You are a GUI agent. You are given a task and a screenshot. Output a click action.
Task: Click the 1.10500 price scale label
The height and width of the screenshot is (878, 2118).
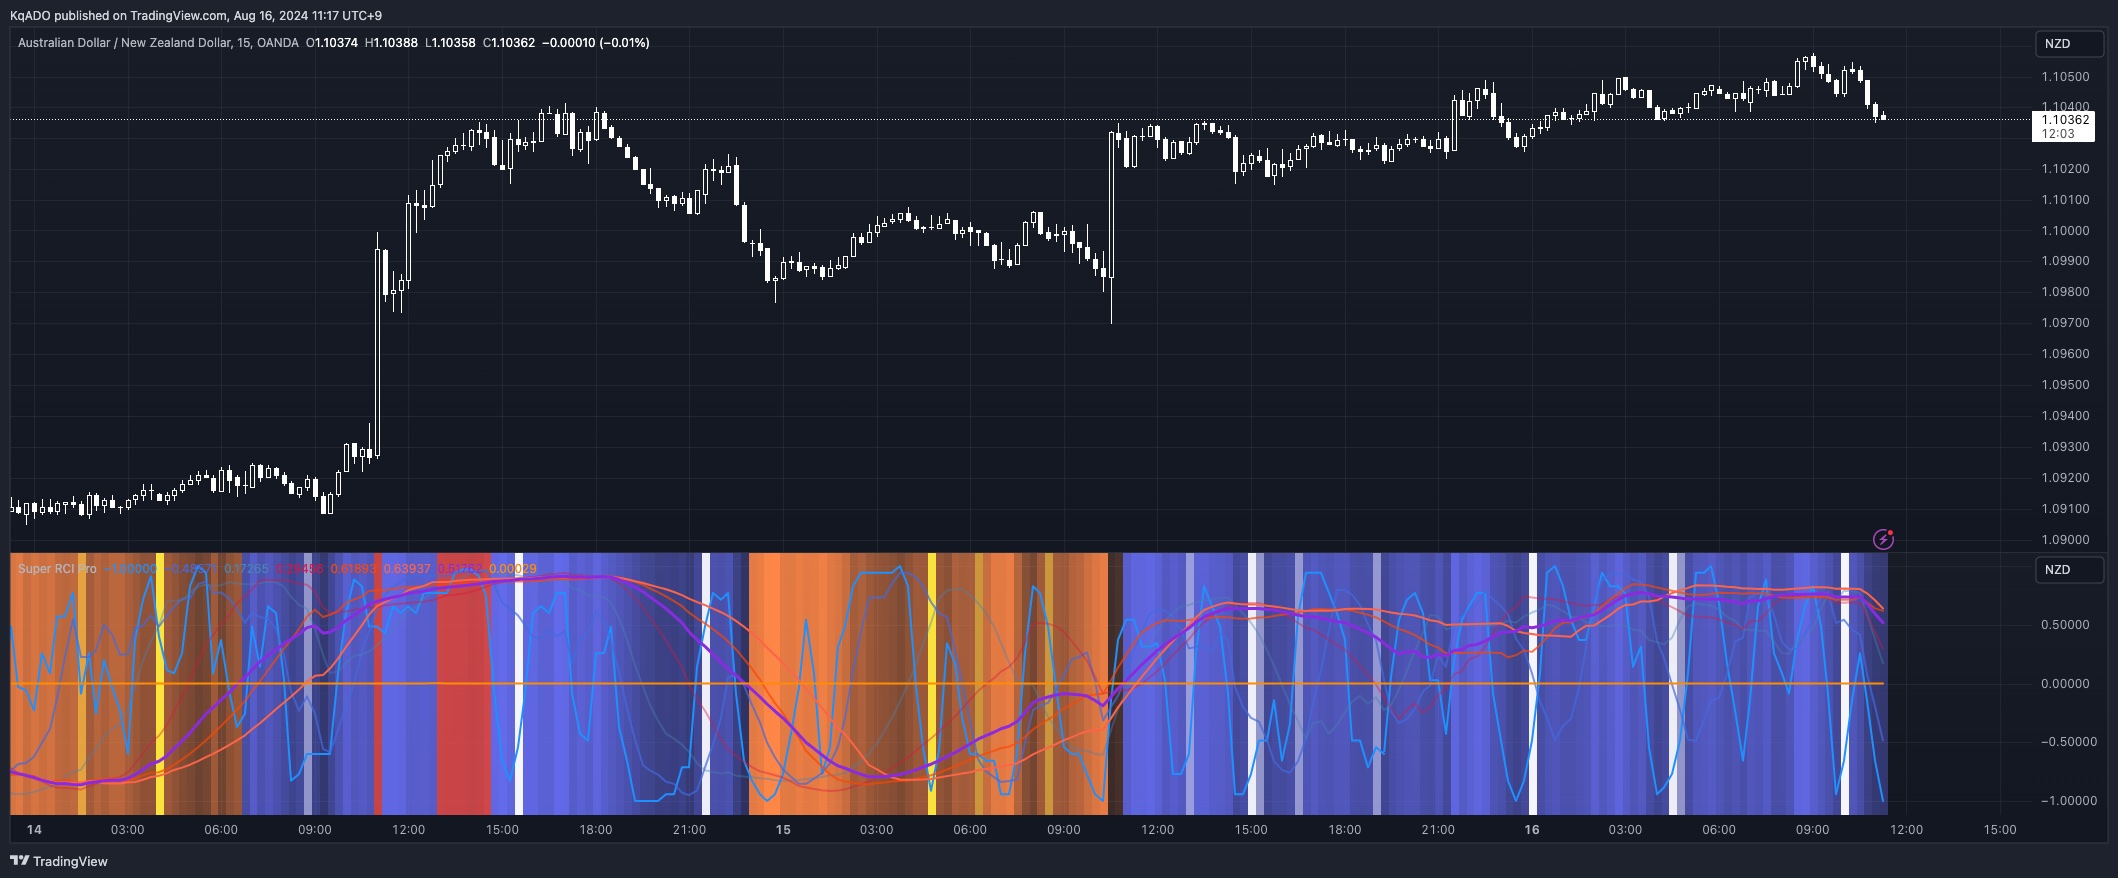[x=2065, y=77]
